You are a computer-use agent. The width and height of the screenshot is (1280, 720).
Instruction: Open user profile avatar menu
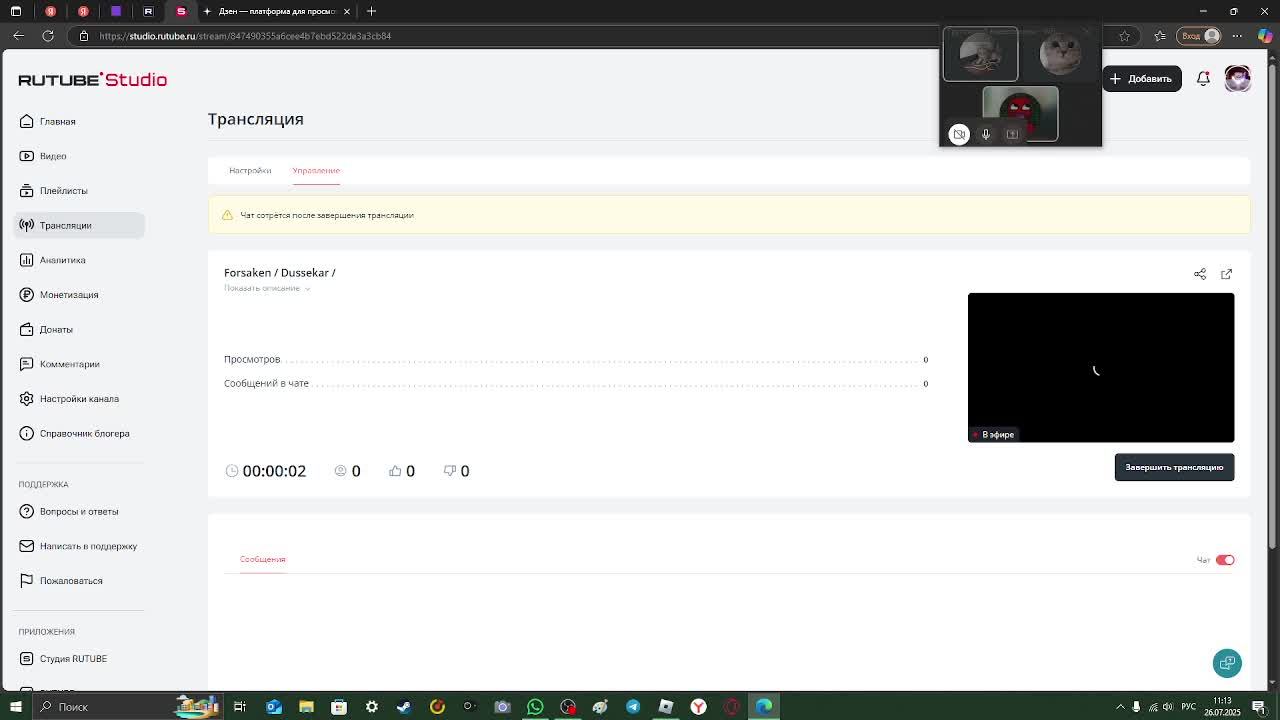1237,79
